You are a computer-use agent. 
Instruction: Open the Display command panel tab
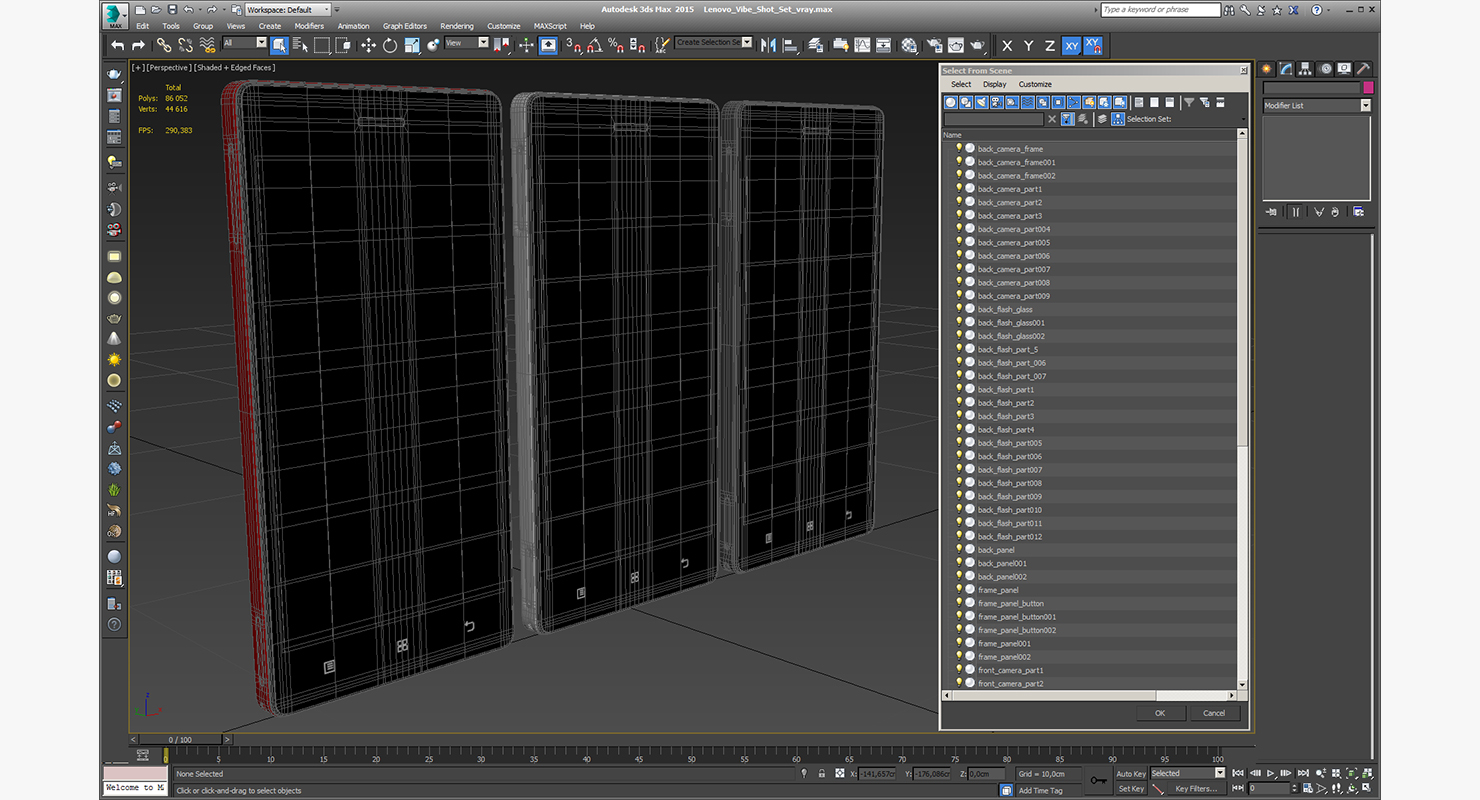pyautogui.click(x=1345, y=69)
